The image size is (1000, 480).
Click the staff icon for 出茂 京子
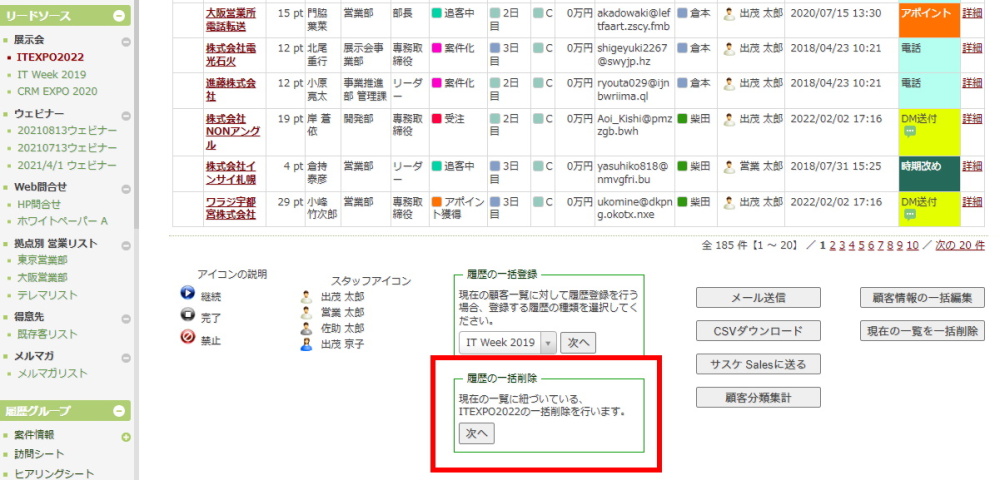click(307, 344)
